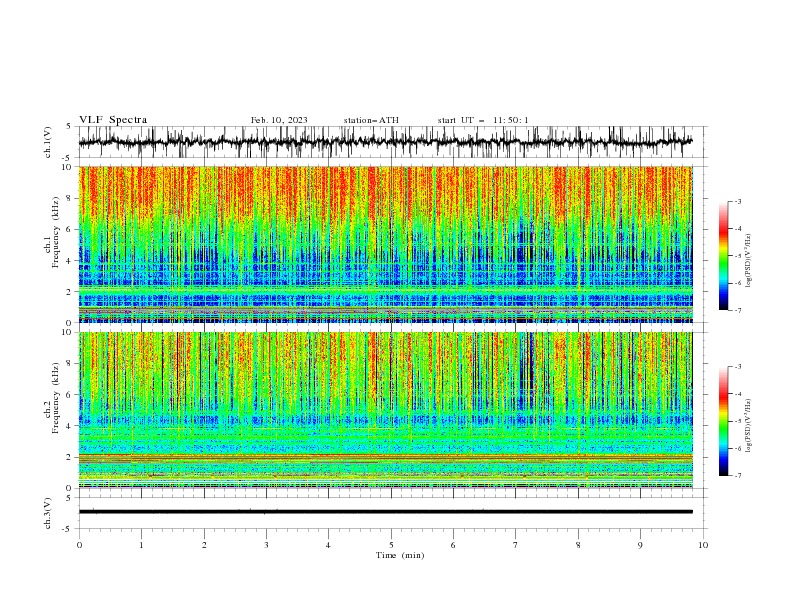Click the time axis tick label "7"
This screenshot has height=612, width=792.
point(515,545)
